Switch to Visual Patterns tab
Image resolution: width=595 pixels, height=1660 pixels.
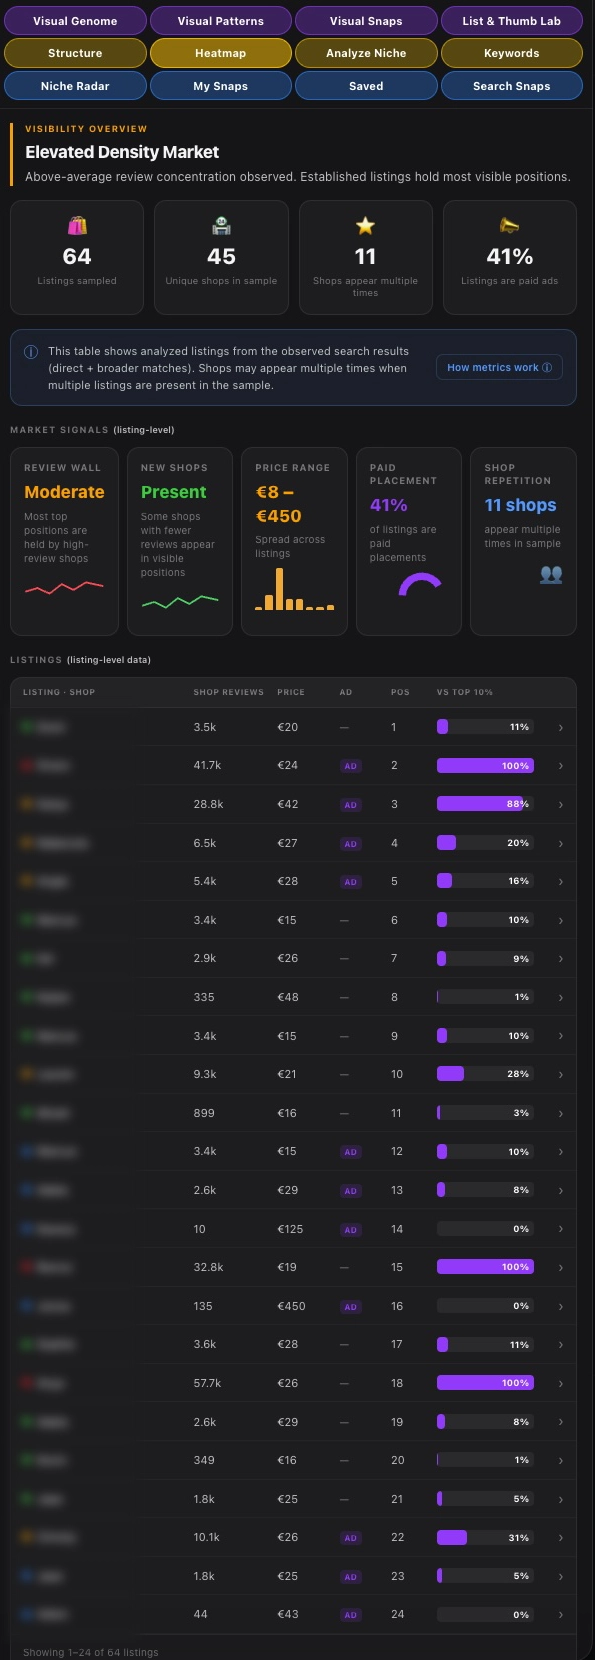[x=221, y=21]
